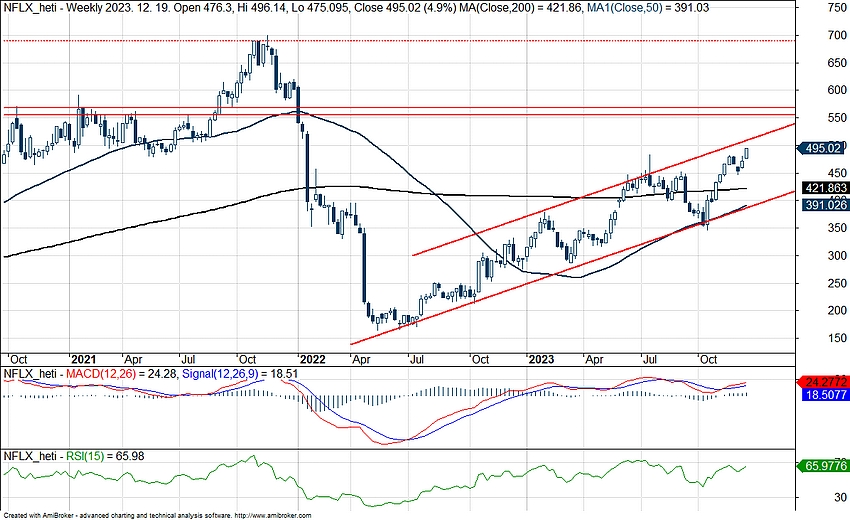Click the 2021 year label on time axis
Image resolution: width=850 pixels, height=520 pixels.
[83, 359]
